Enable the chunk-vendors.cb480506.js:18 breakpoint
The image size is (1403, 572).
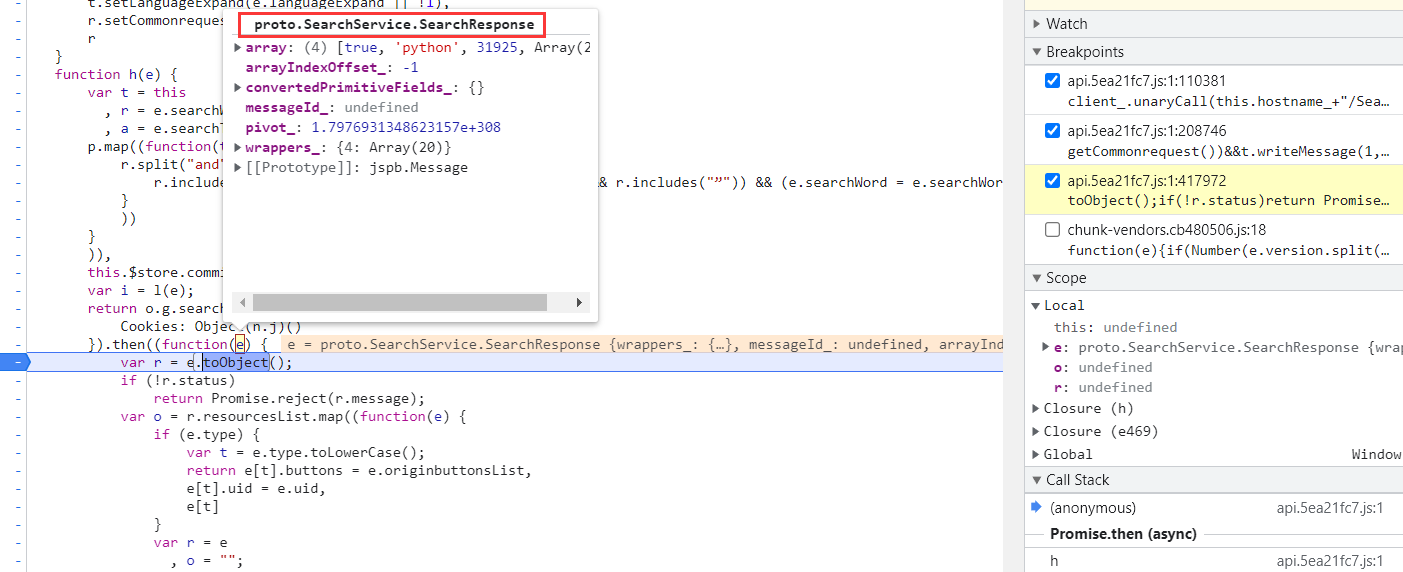click(x=1052, y=229)
